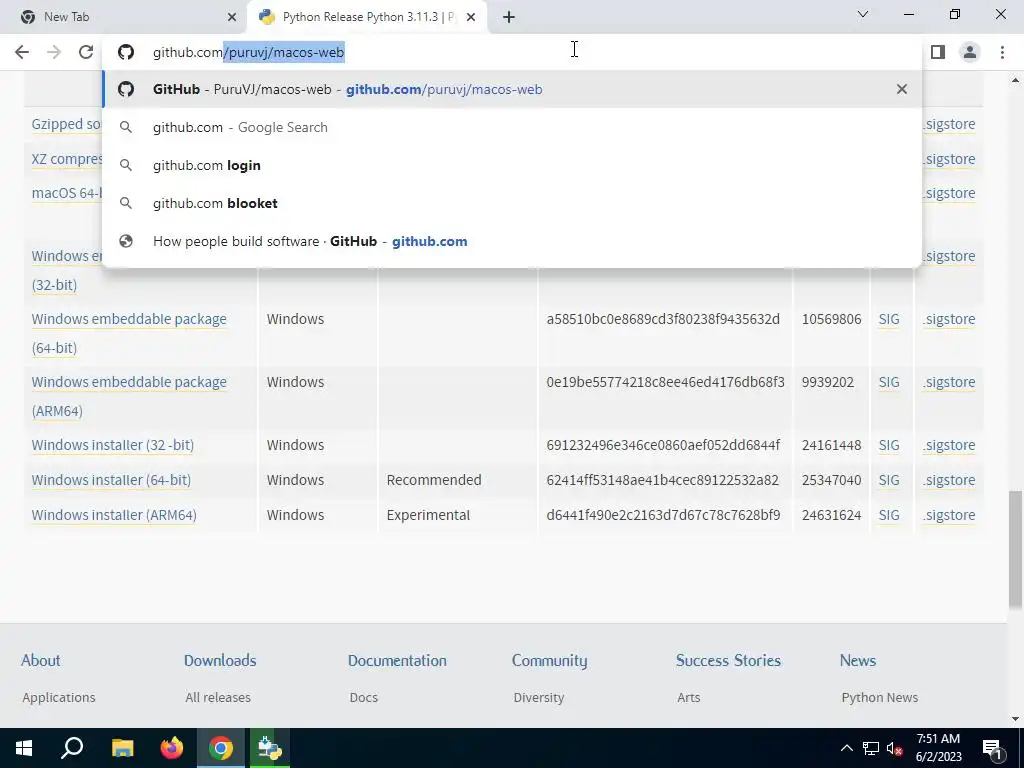1024x768 pixels.
Task: Select the GitHub PuruVJ/macos-web suggestion
Action: [x=512, y=89]
